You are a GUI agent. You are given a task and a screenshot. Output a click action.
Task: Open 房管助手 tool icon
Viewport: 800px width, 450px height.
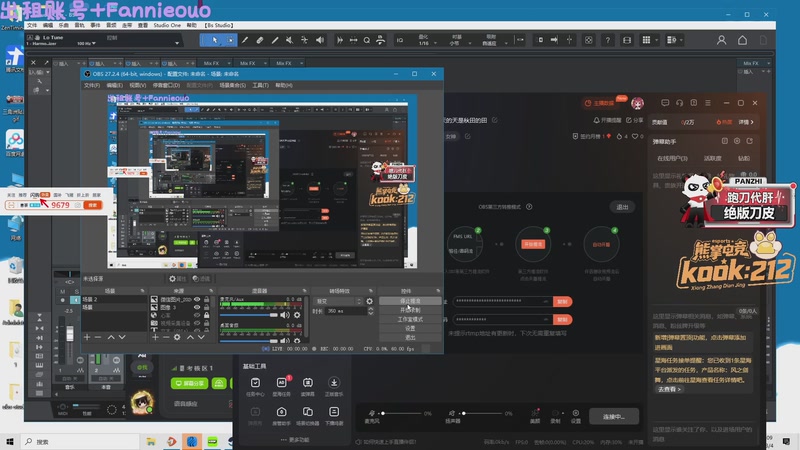click(x=281, y=415)
